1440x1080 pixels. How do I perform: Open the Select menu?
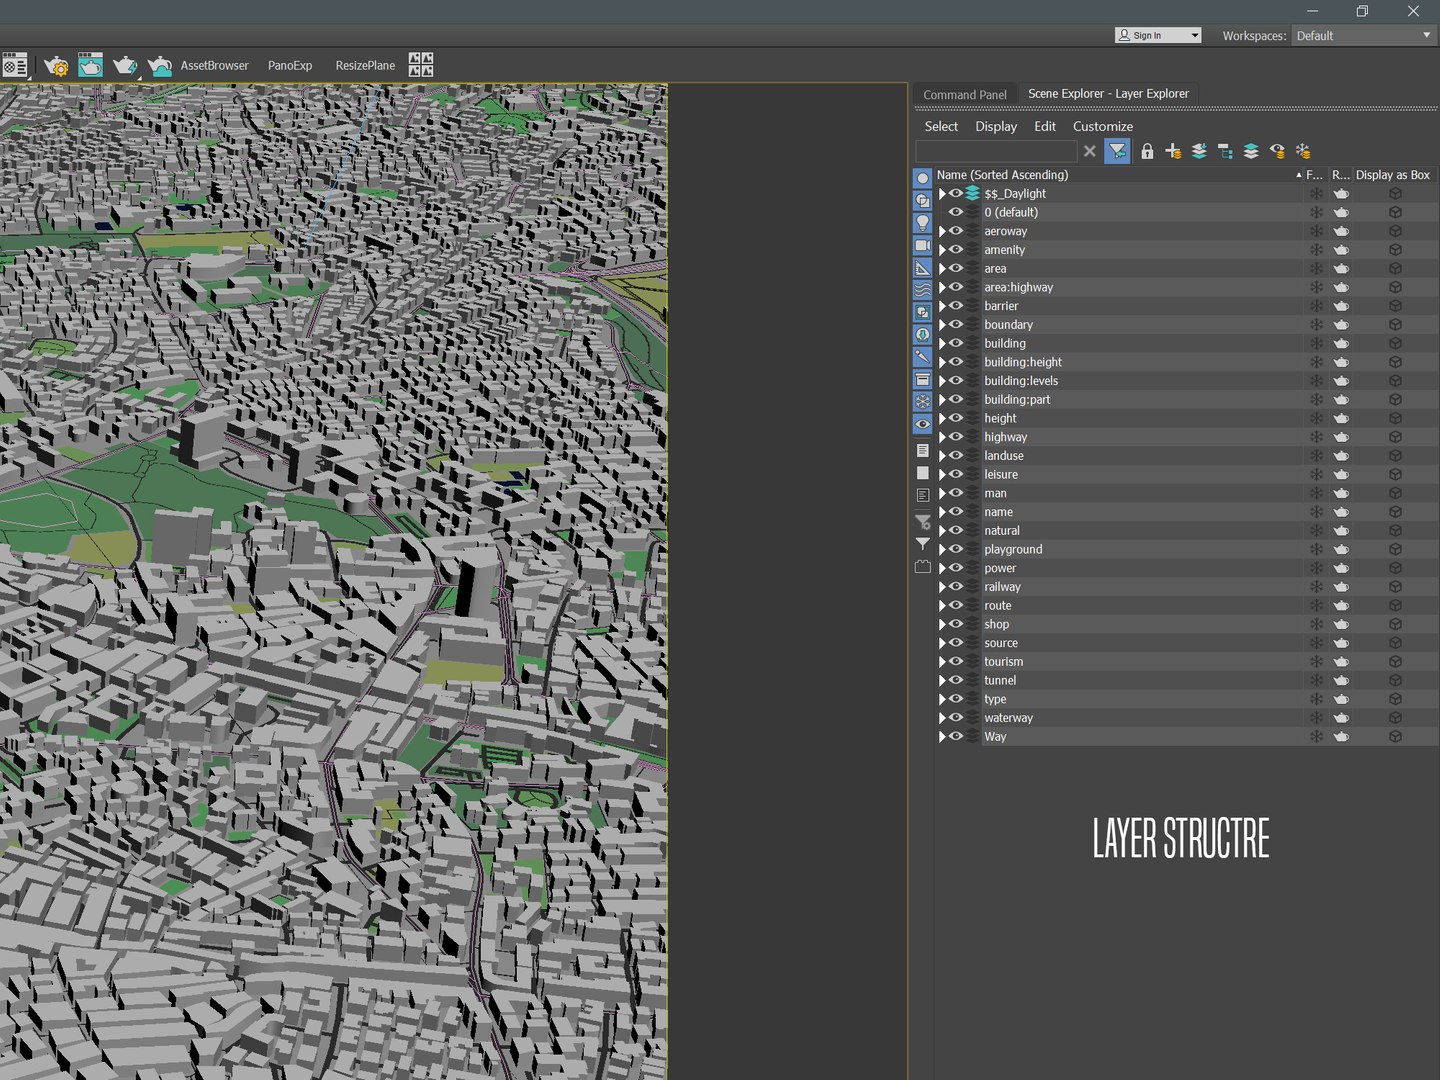click(x=941, y=126)
